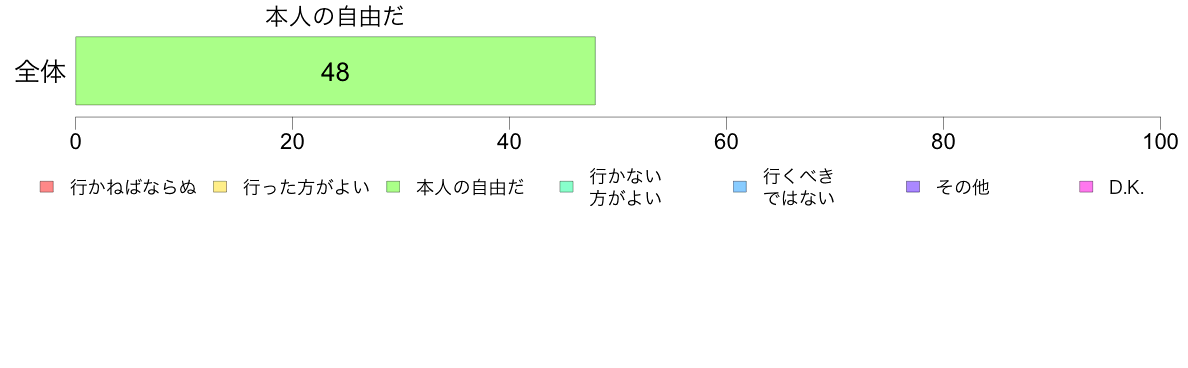
Task: Click the 全体 row label
Action: coord(41,72)
